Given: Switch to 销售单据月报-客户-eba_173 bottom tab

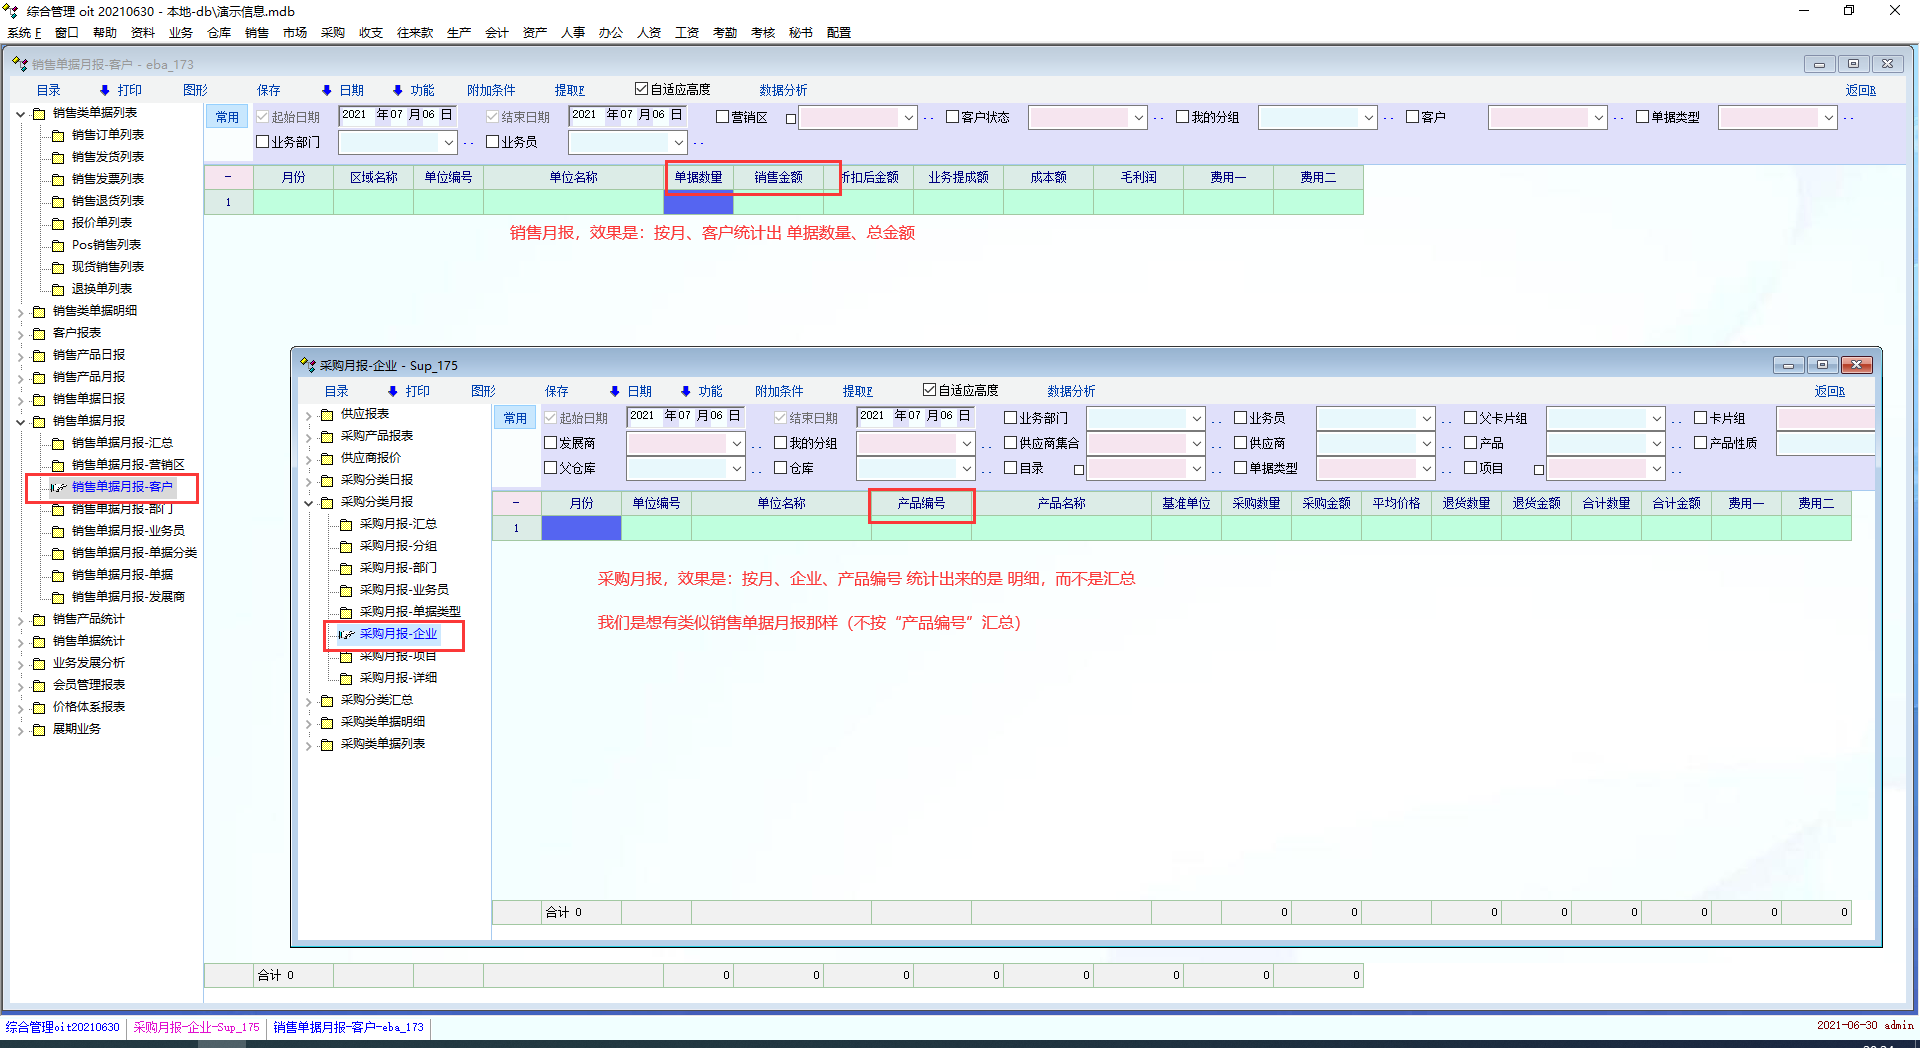Looking at the screenshot, I should [x=348, y=1027].
